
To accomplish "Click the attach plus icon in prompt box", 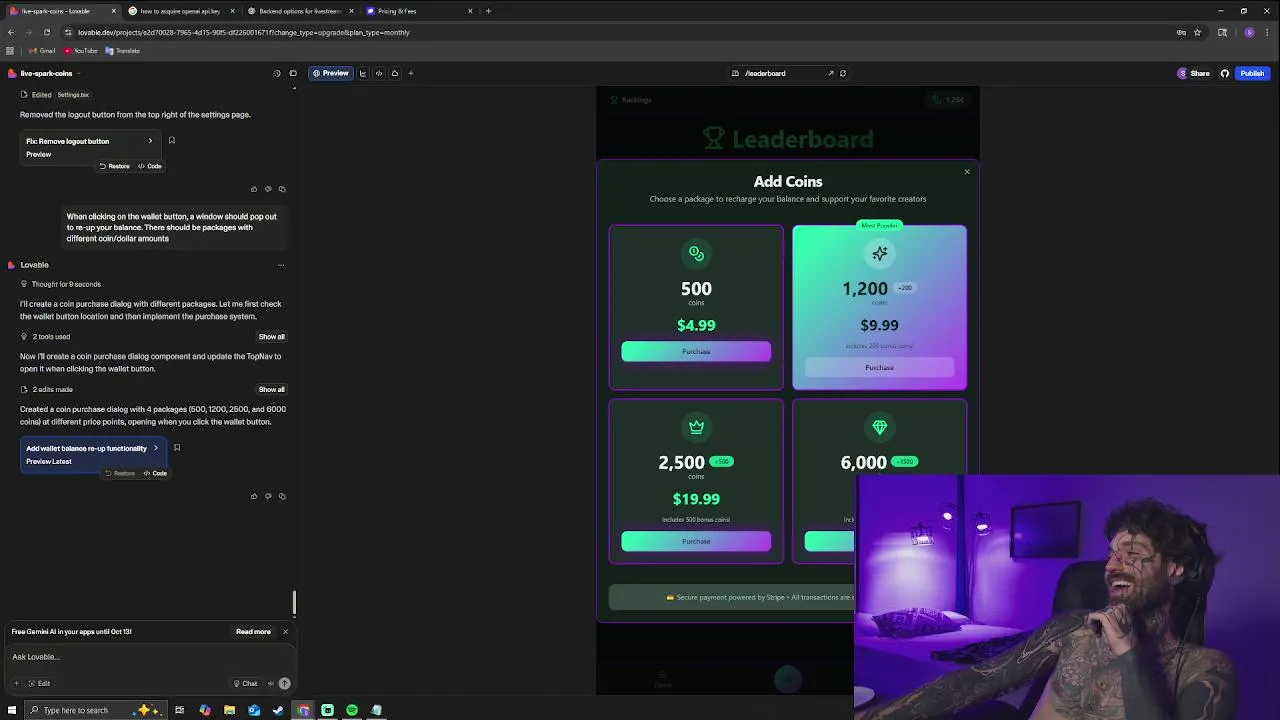I will (x=16, y=683).
